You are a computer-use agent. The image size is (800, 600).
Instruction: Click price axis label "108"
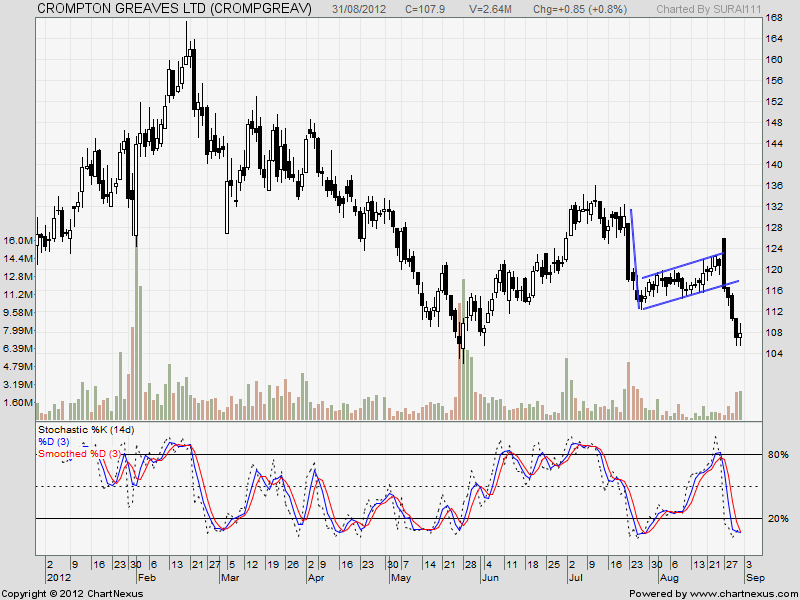774,333
